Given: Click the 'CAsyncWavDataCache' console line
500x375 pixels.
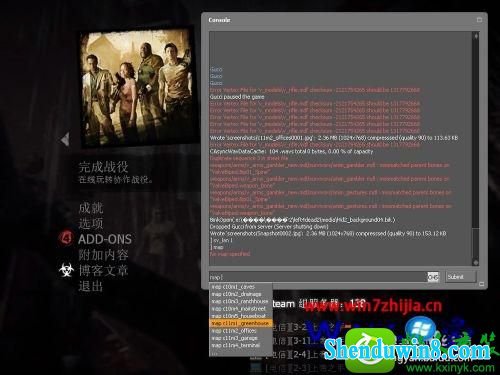Looking at the screenshot, I should (291, 151).
